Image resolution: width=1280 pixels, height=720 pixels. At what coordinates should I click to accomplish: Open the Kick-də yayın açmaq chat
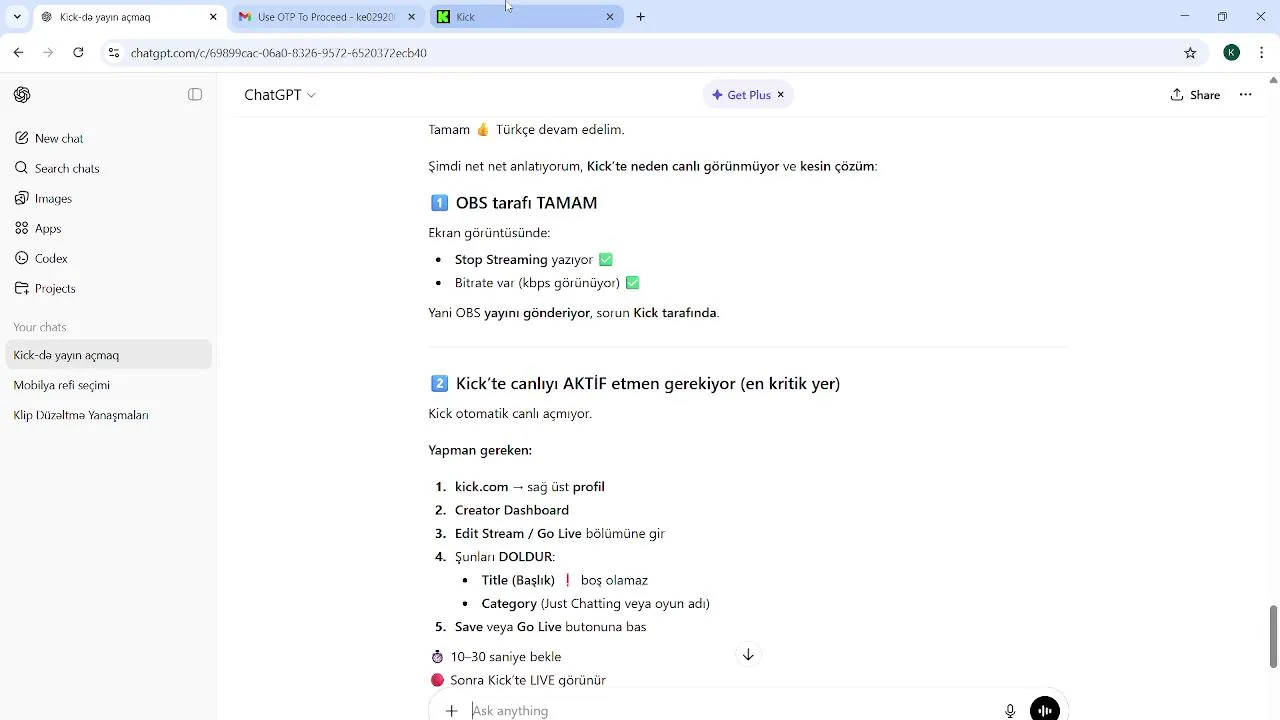pyautogui.click(x=108, y=355)
